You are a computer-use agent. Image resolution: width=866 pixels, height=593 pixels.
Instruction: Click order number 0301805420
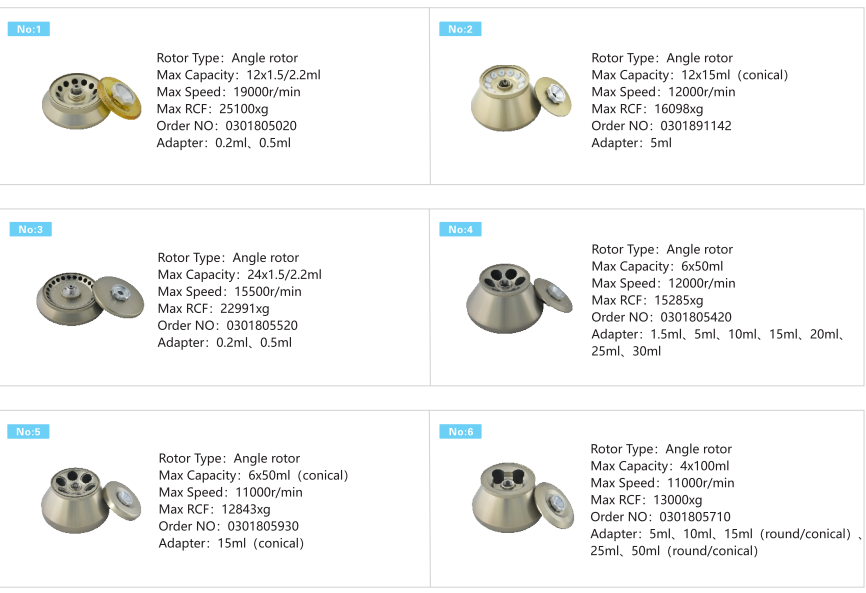(x=696, y=317)
